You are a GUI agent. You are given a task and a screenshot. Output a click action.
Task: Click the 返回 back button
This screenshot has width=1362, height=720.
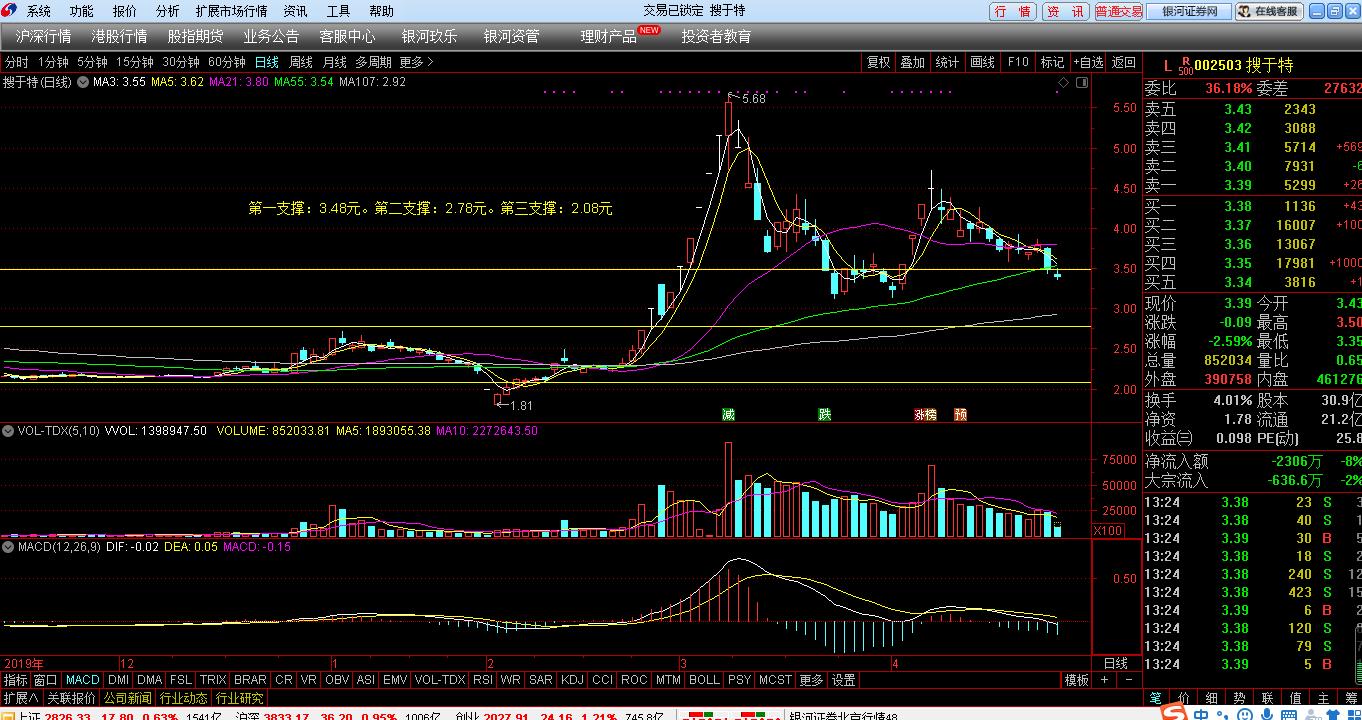(x=1124, y=62)
